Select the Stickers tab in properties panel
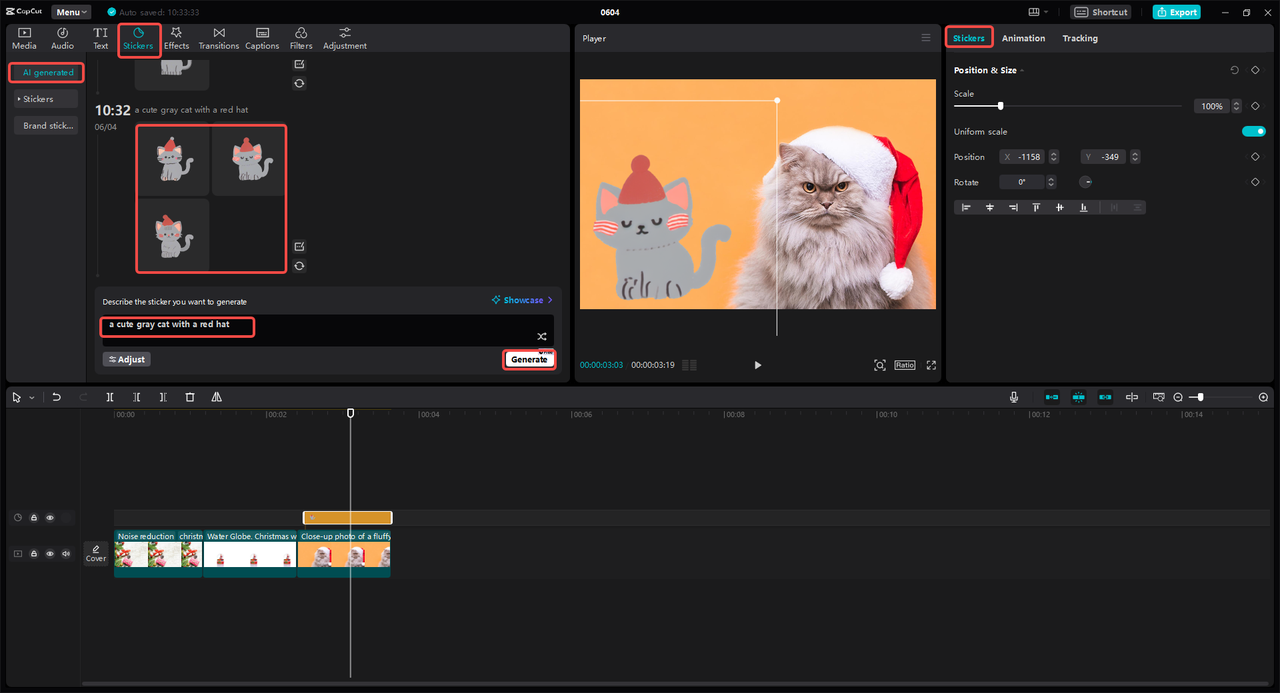The width and height of the screenshot is (1280, 693). point(969,38)
